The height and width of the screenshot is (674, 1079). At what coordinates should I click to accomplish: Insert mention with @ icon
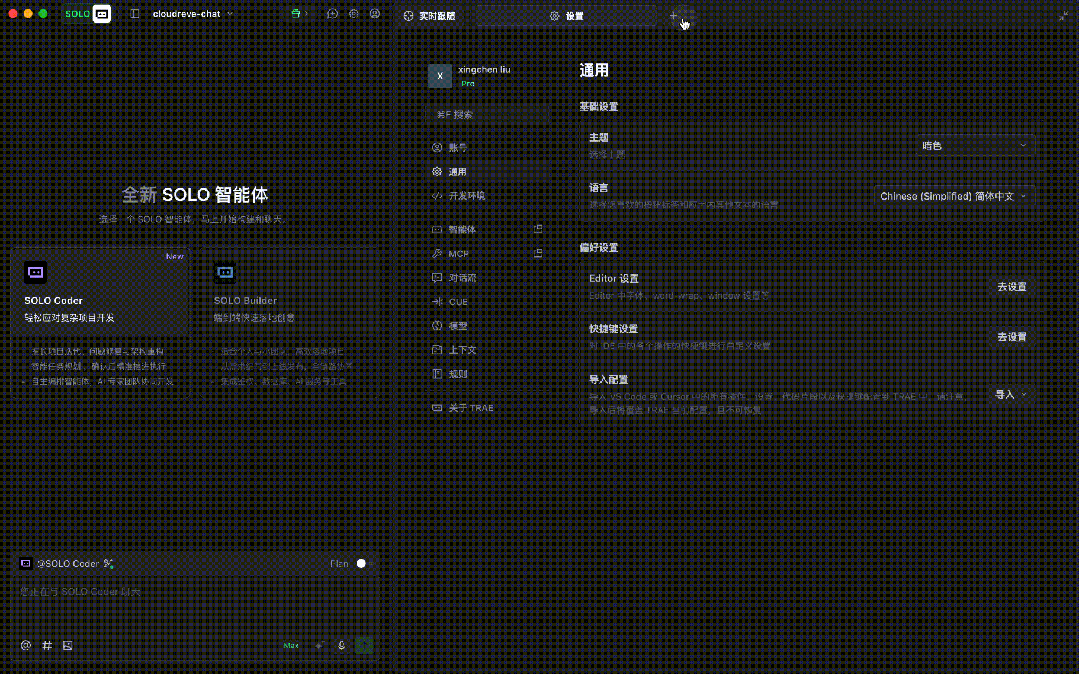pos(25,645)
